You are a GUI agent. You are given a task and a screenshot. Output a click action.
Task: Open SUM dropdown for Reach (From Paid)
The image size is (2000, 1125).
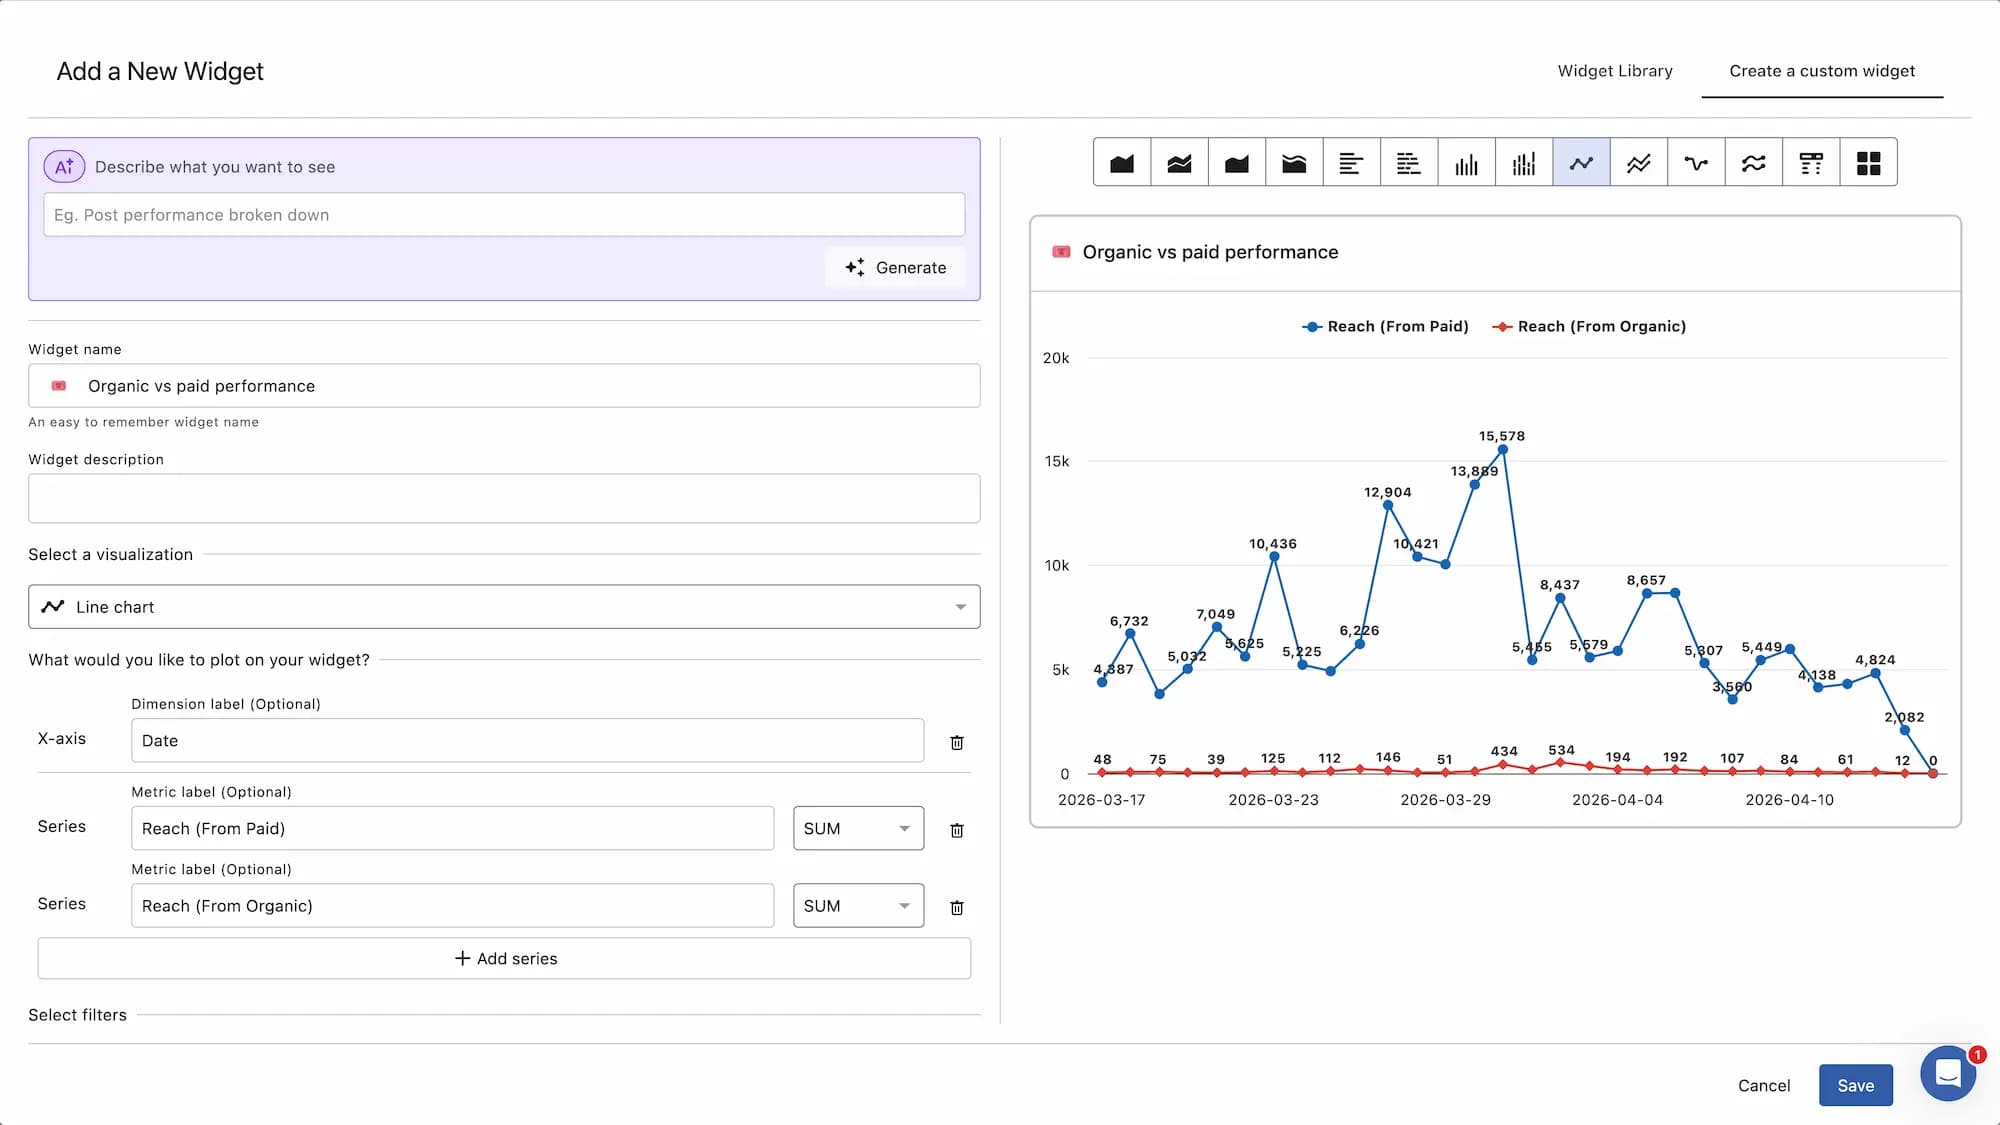(858, 829)
